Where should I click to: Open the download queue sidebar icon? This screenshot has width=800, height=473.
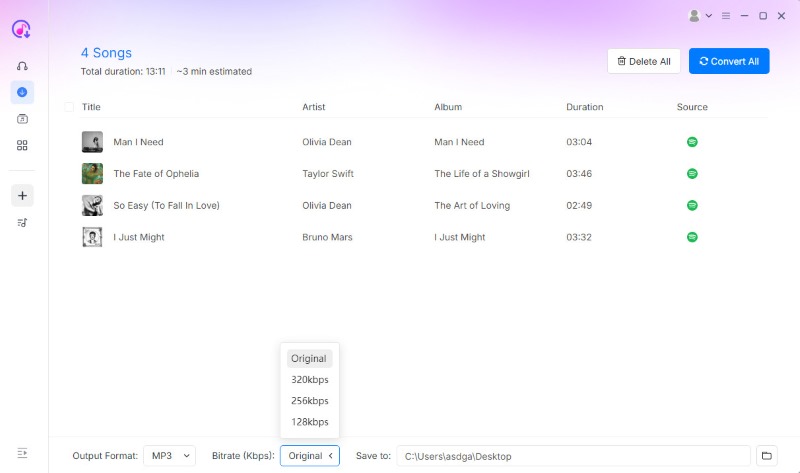click(22, 92)
